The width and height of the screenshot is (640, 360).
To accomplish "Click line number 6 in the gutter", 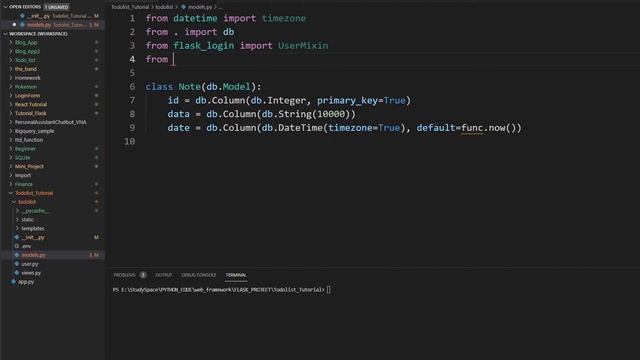I will (132, 87).
